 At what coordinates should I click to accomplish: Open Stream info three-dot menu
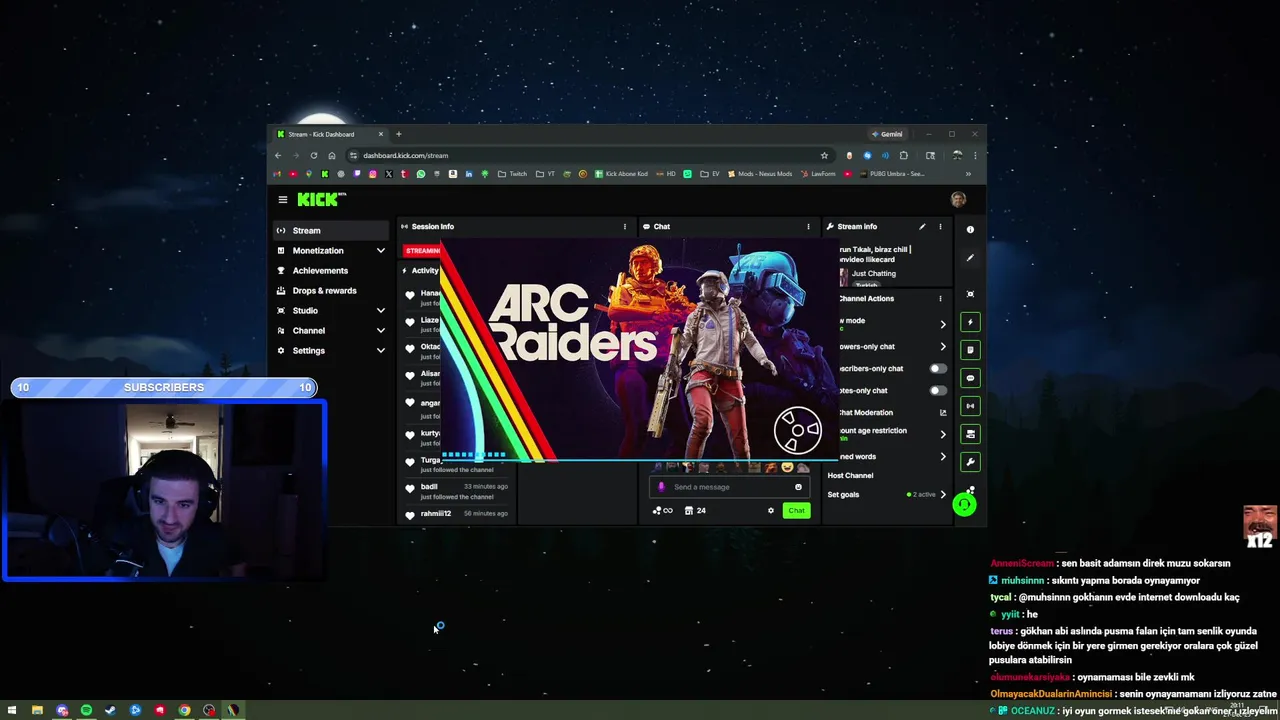tap(940, 227)
